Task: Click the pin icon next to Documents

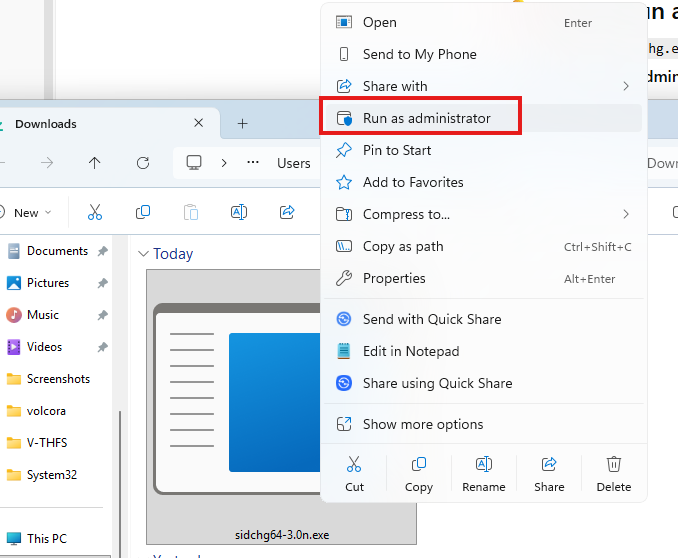Action: (x=102, y=251)
